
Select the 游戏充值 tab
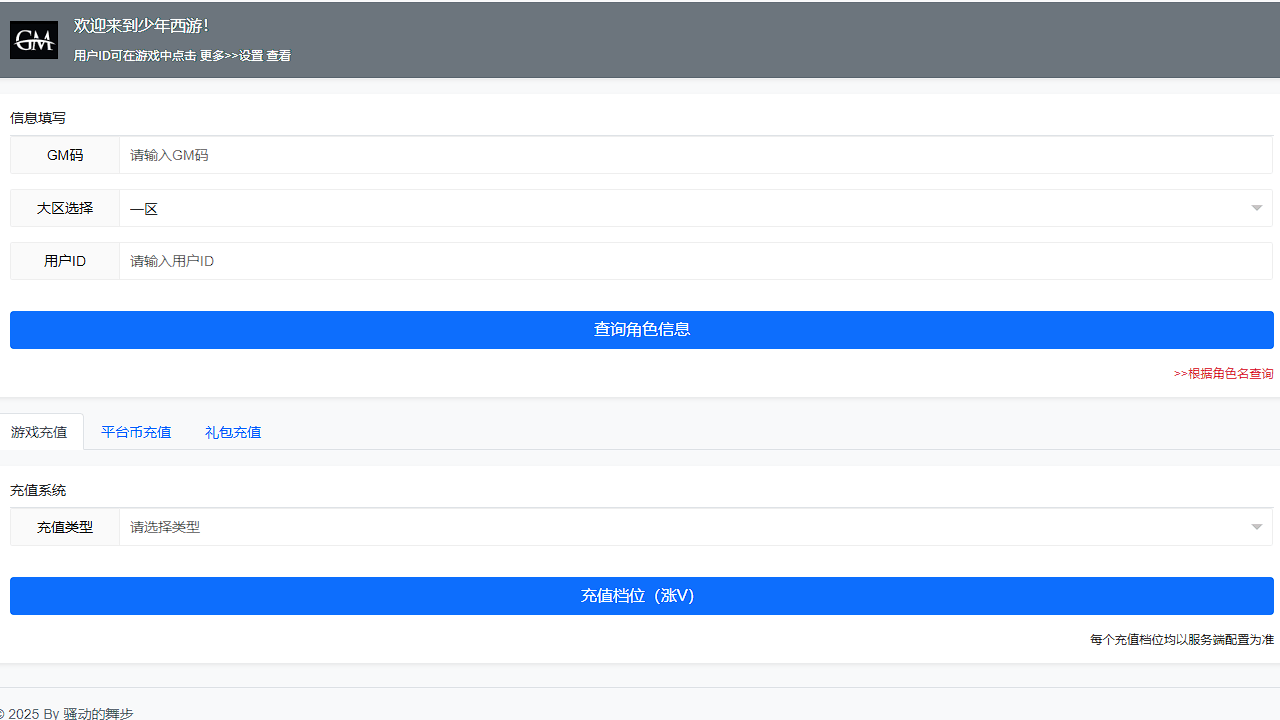40,432
